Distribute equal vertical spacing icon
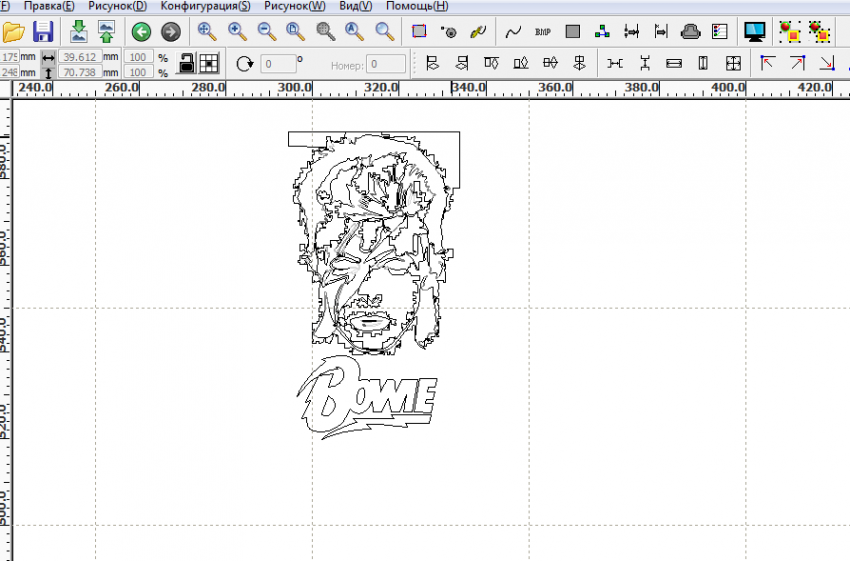 tap(645, 63)
